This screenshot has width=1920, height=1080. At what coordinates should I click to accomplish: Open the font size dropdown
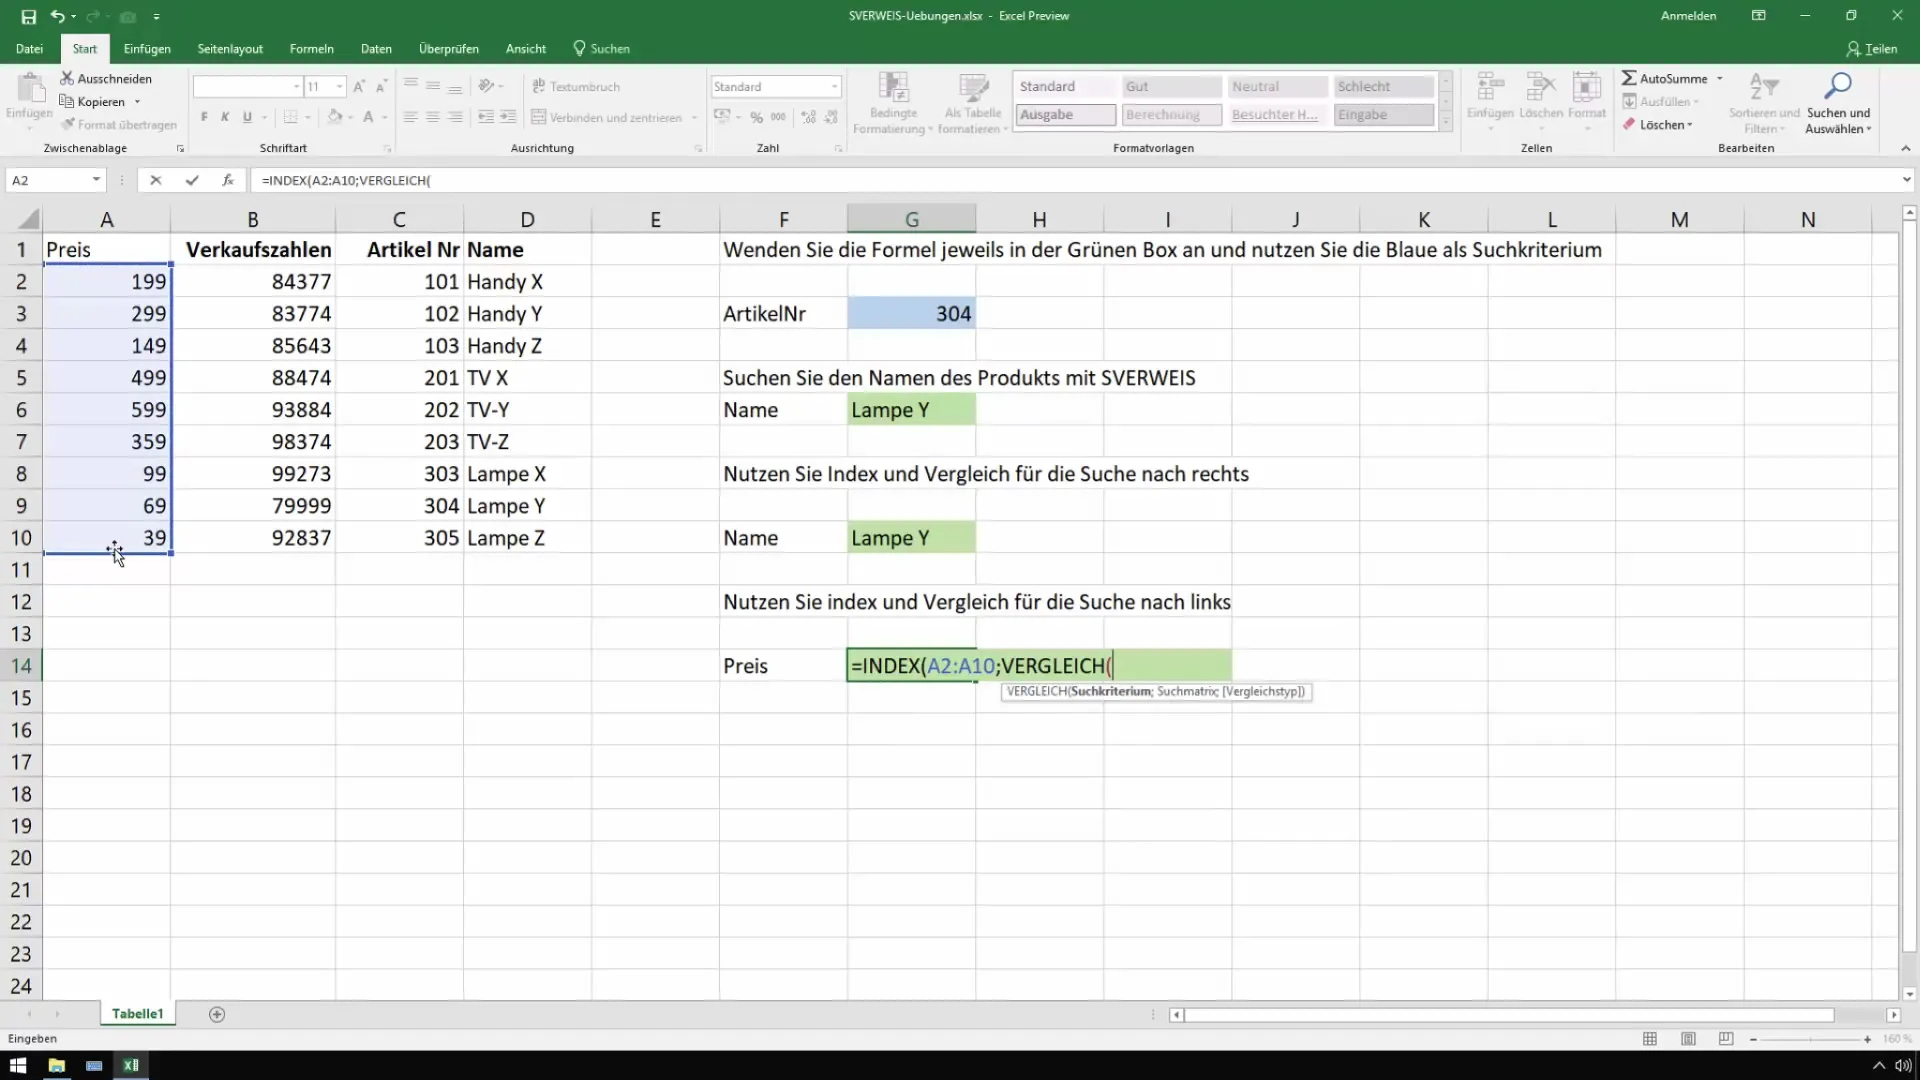[340, 87]
